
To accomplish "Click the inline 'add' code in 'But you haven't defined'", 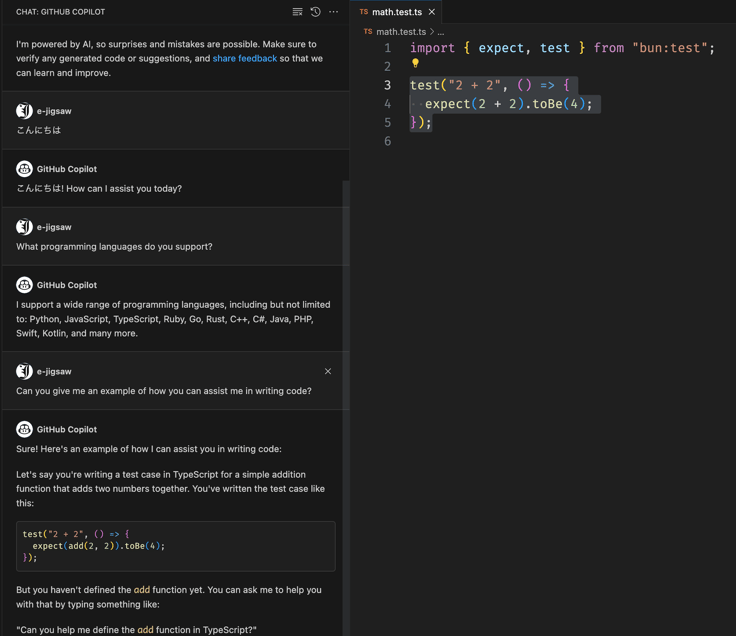I will (142, 590).
